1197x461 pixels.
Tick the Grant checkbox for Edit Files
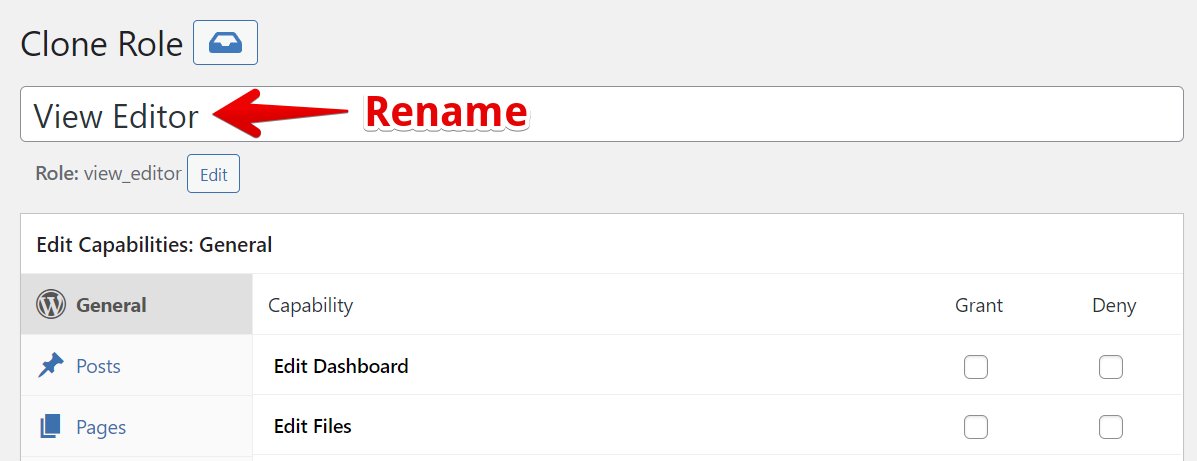(x=976, y=428)
